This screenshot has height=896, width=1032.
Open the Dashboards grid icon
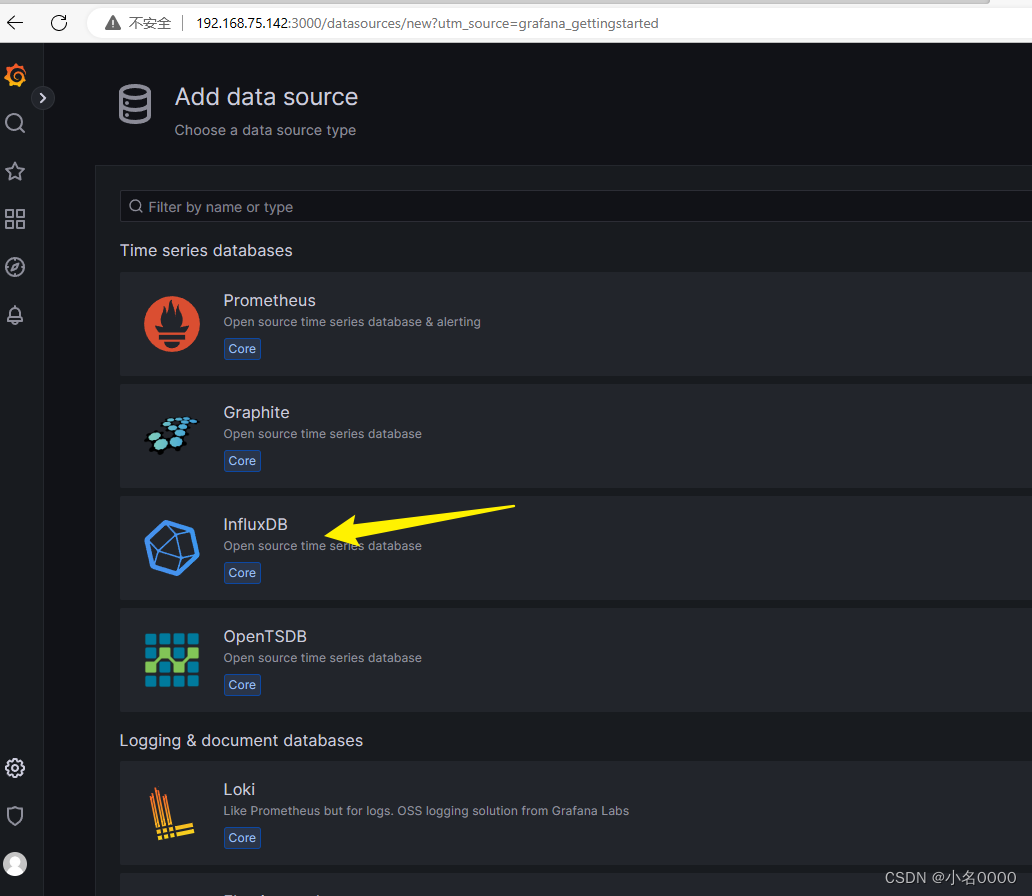point(15,219)
